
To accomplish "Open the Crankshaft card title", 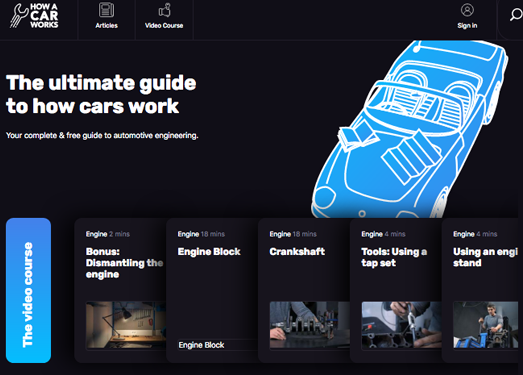I will pos(297,252).
